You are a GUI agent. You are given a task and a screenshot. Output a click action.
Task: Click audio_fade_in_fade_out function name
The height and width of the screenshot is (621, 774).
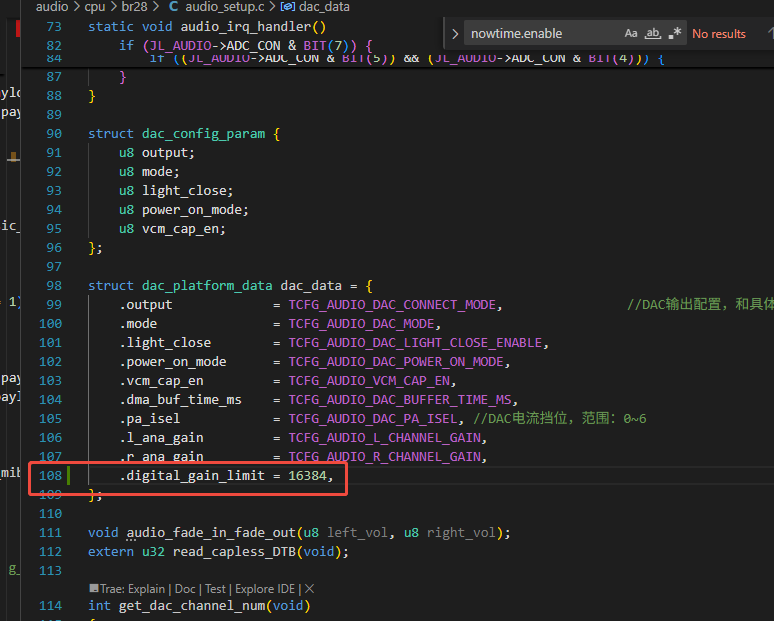(x=211, y=533)
